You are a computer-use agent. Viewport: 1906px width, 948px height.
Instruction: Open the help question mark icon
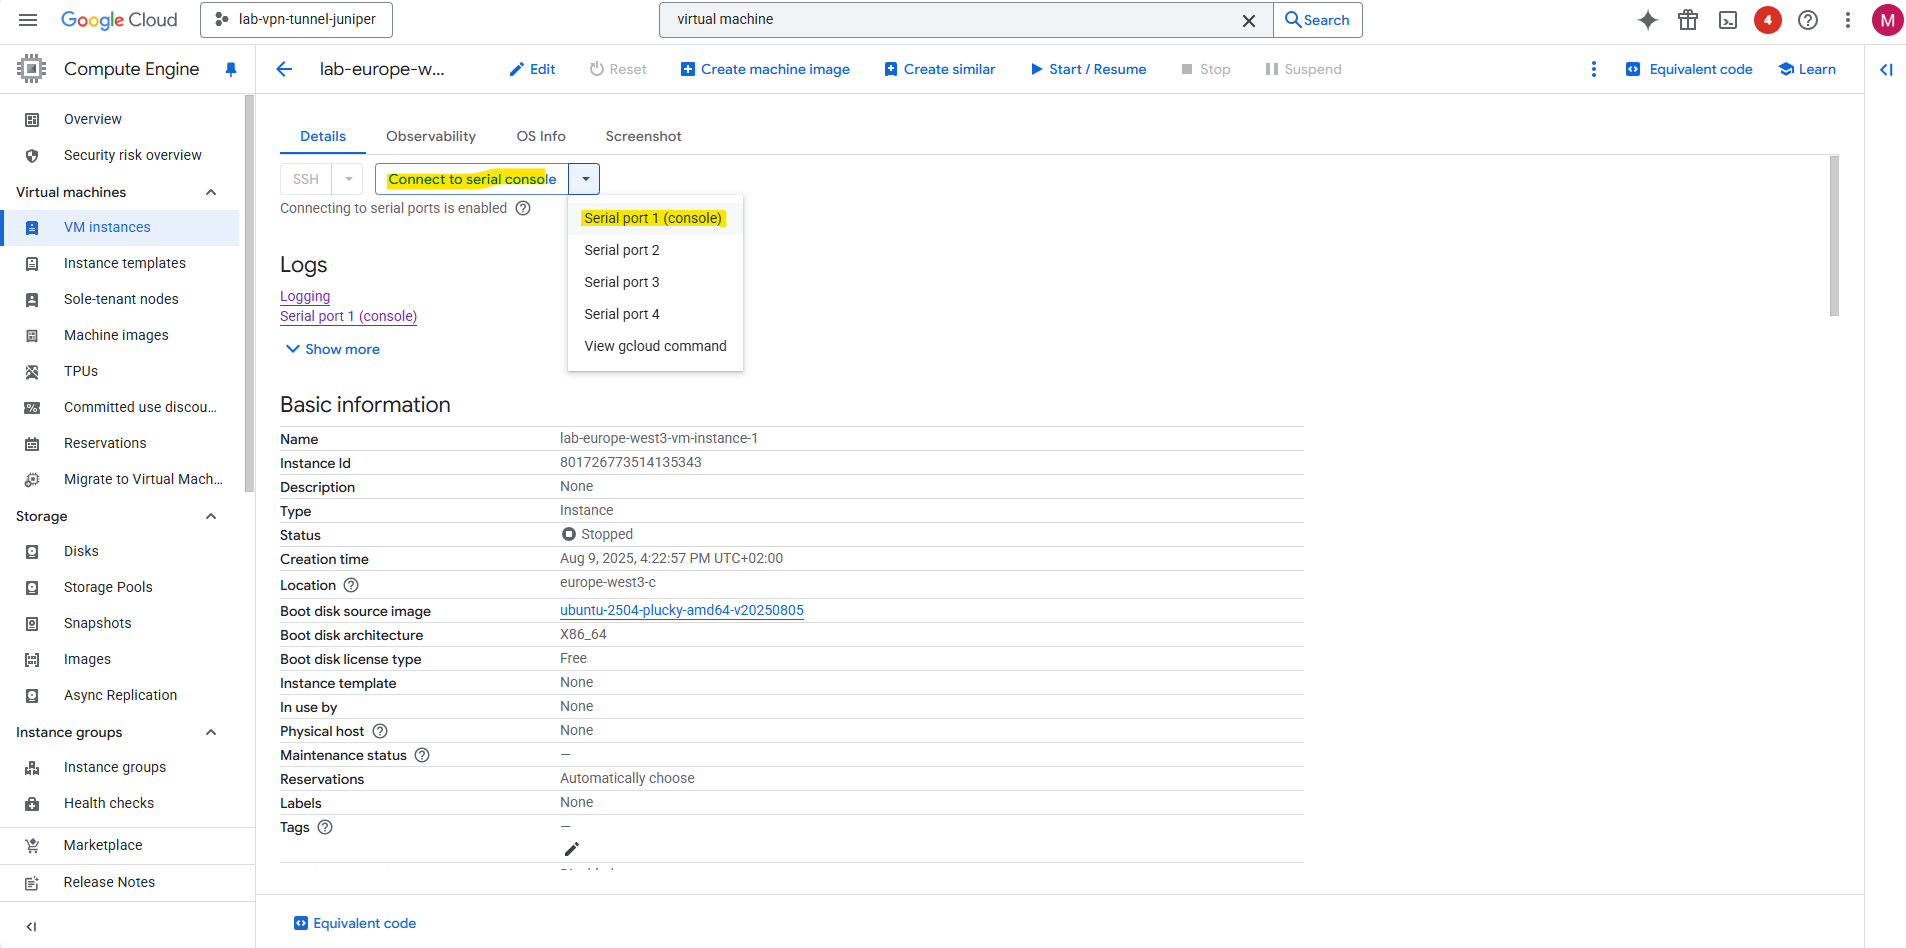tap(1808, 20)
